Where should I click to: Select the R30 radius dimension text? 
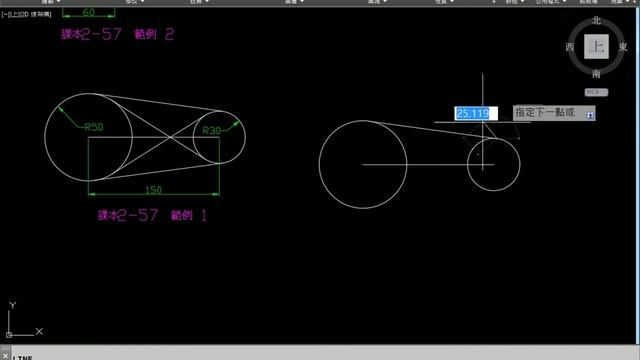211,131
